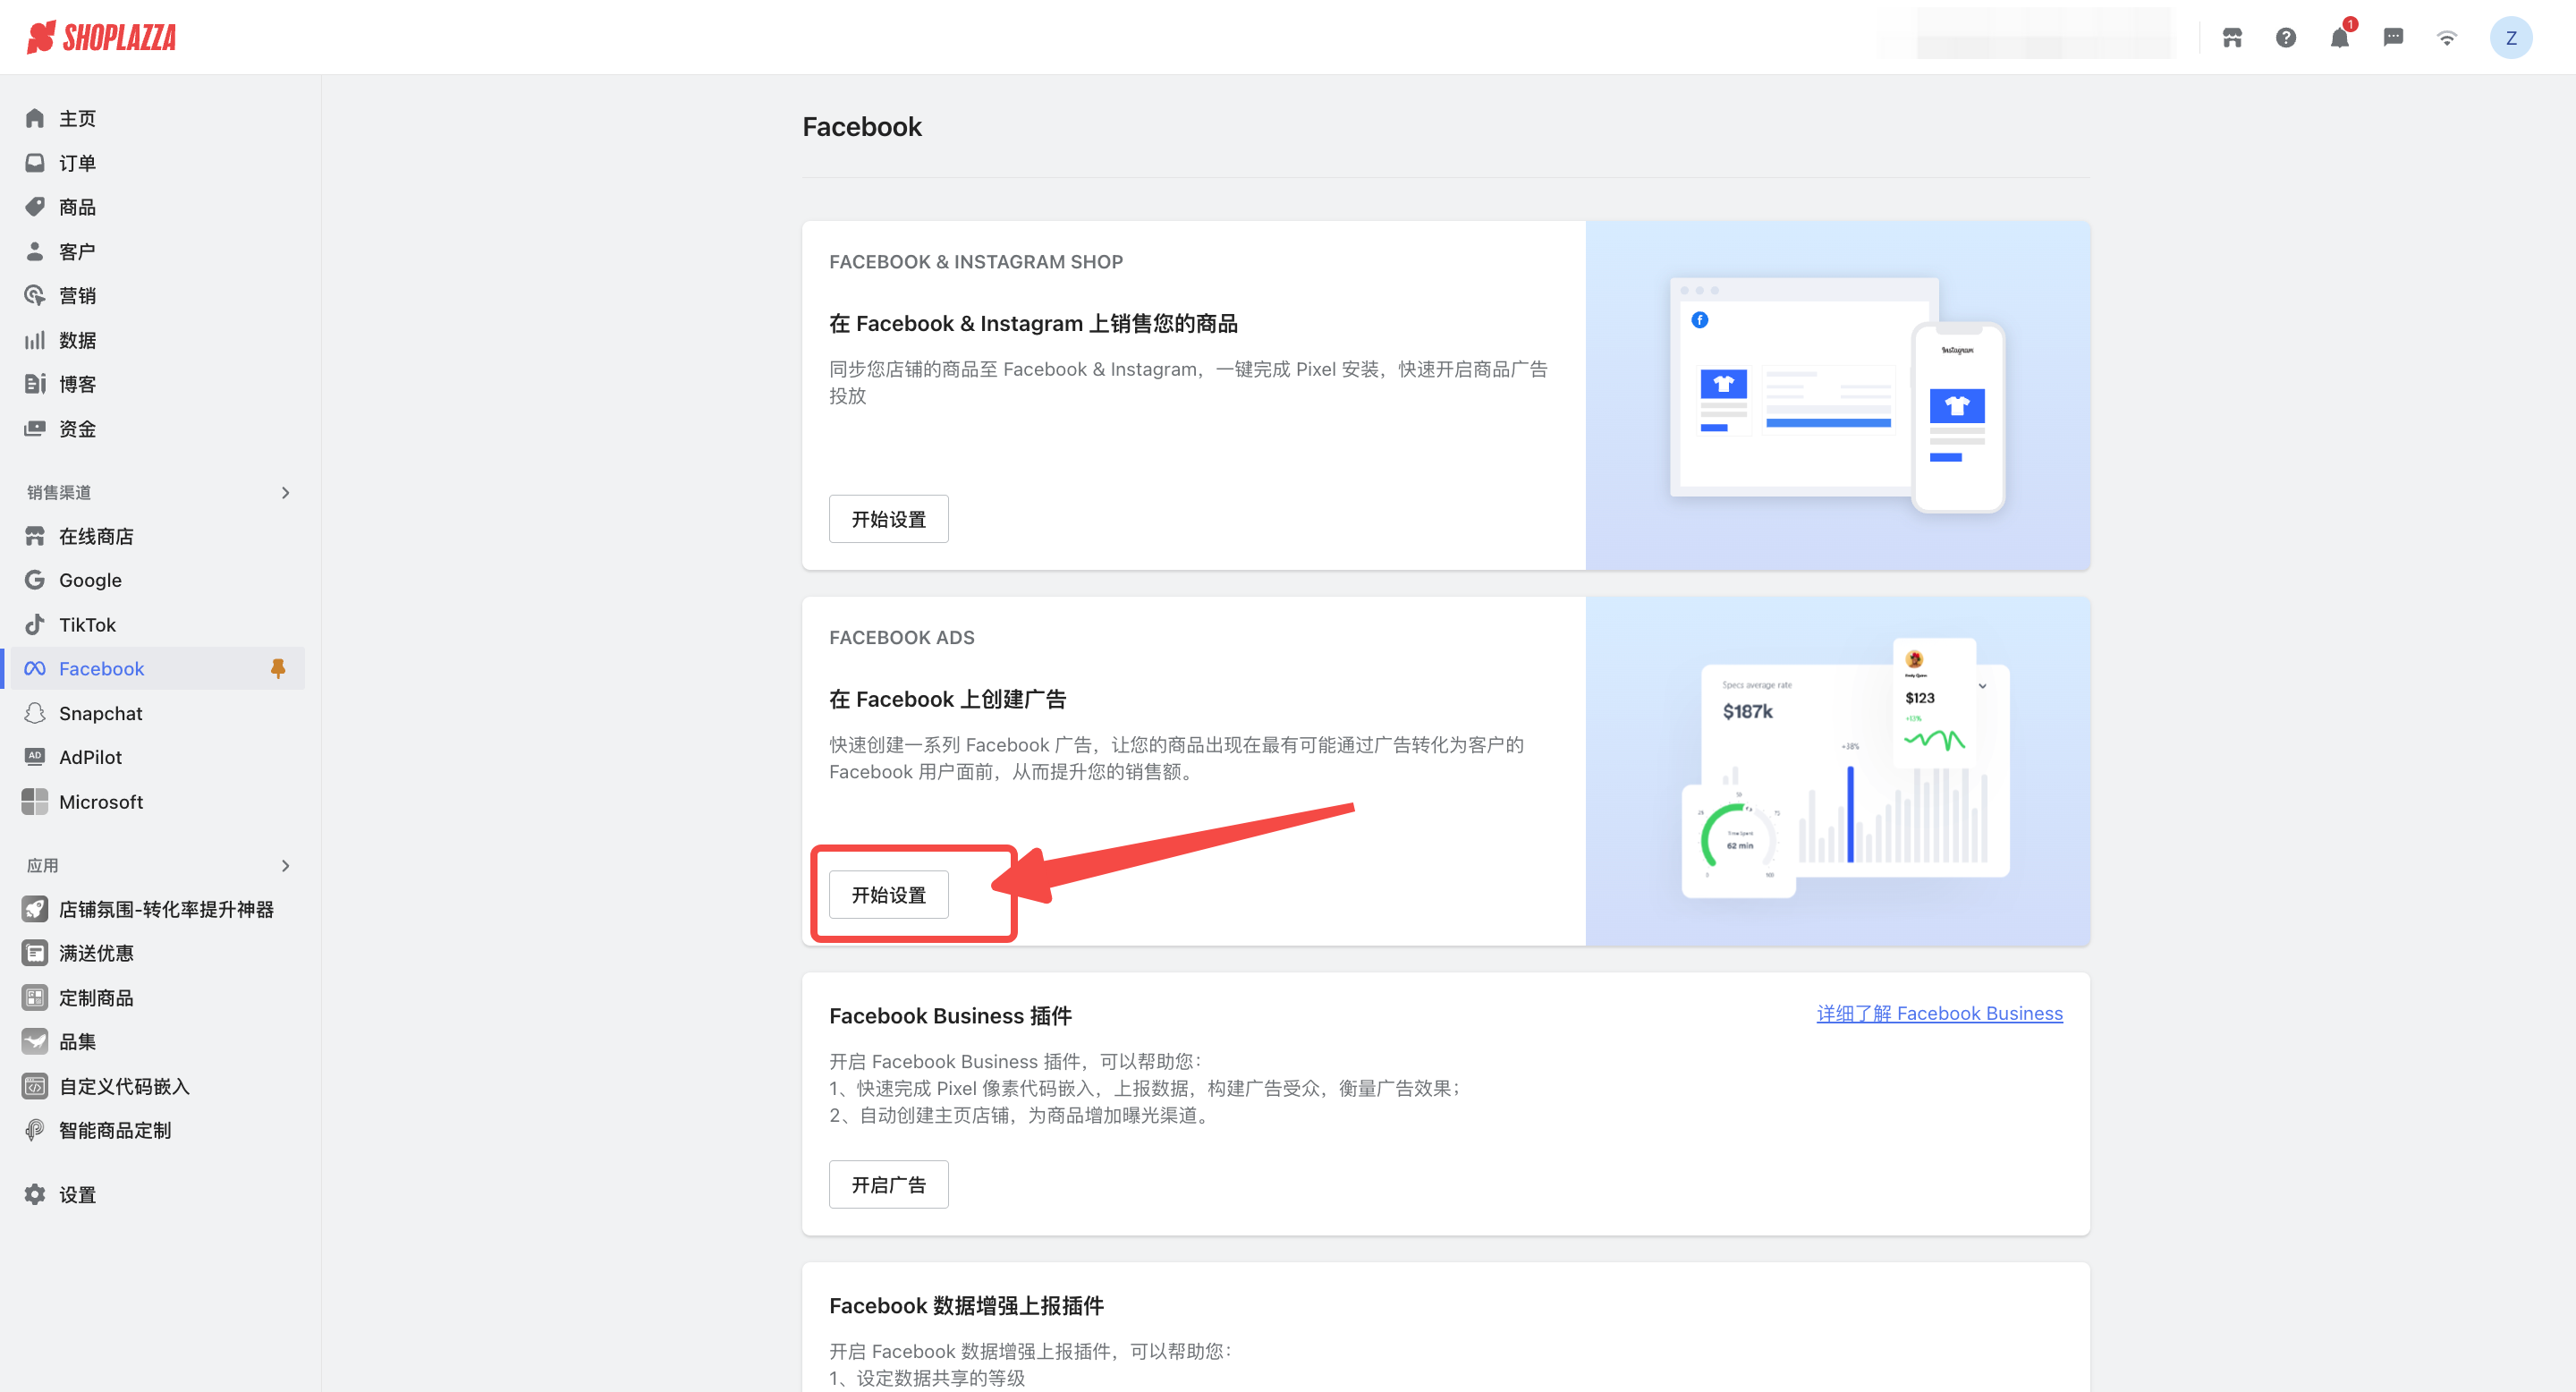
Task: Click the notification bell icon
Action: [2338, 38]
